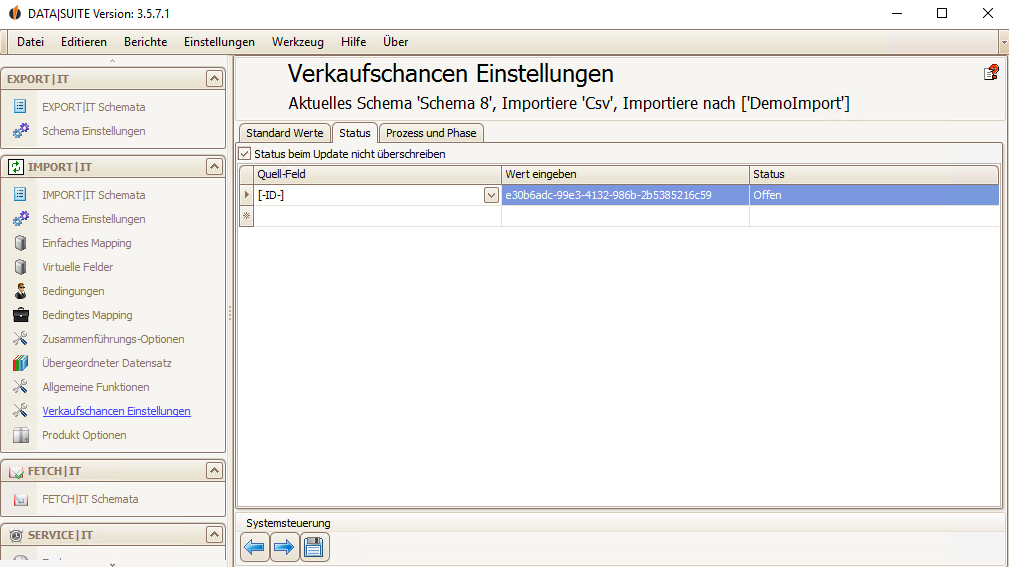Click the Quell-Feld column header
This screenshot has width=1009, height=567.
[x=377, y=174]
